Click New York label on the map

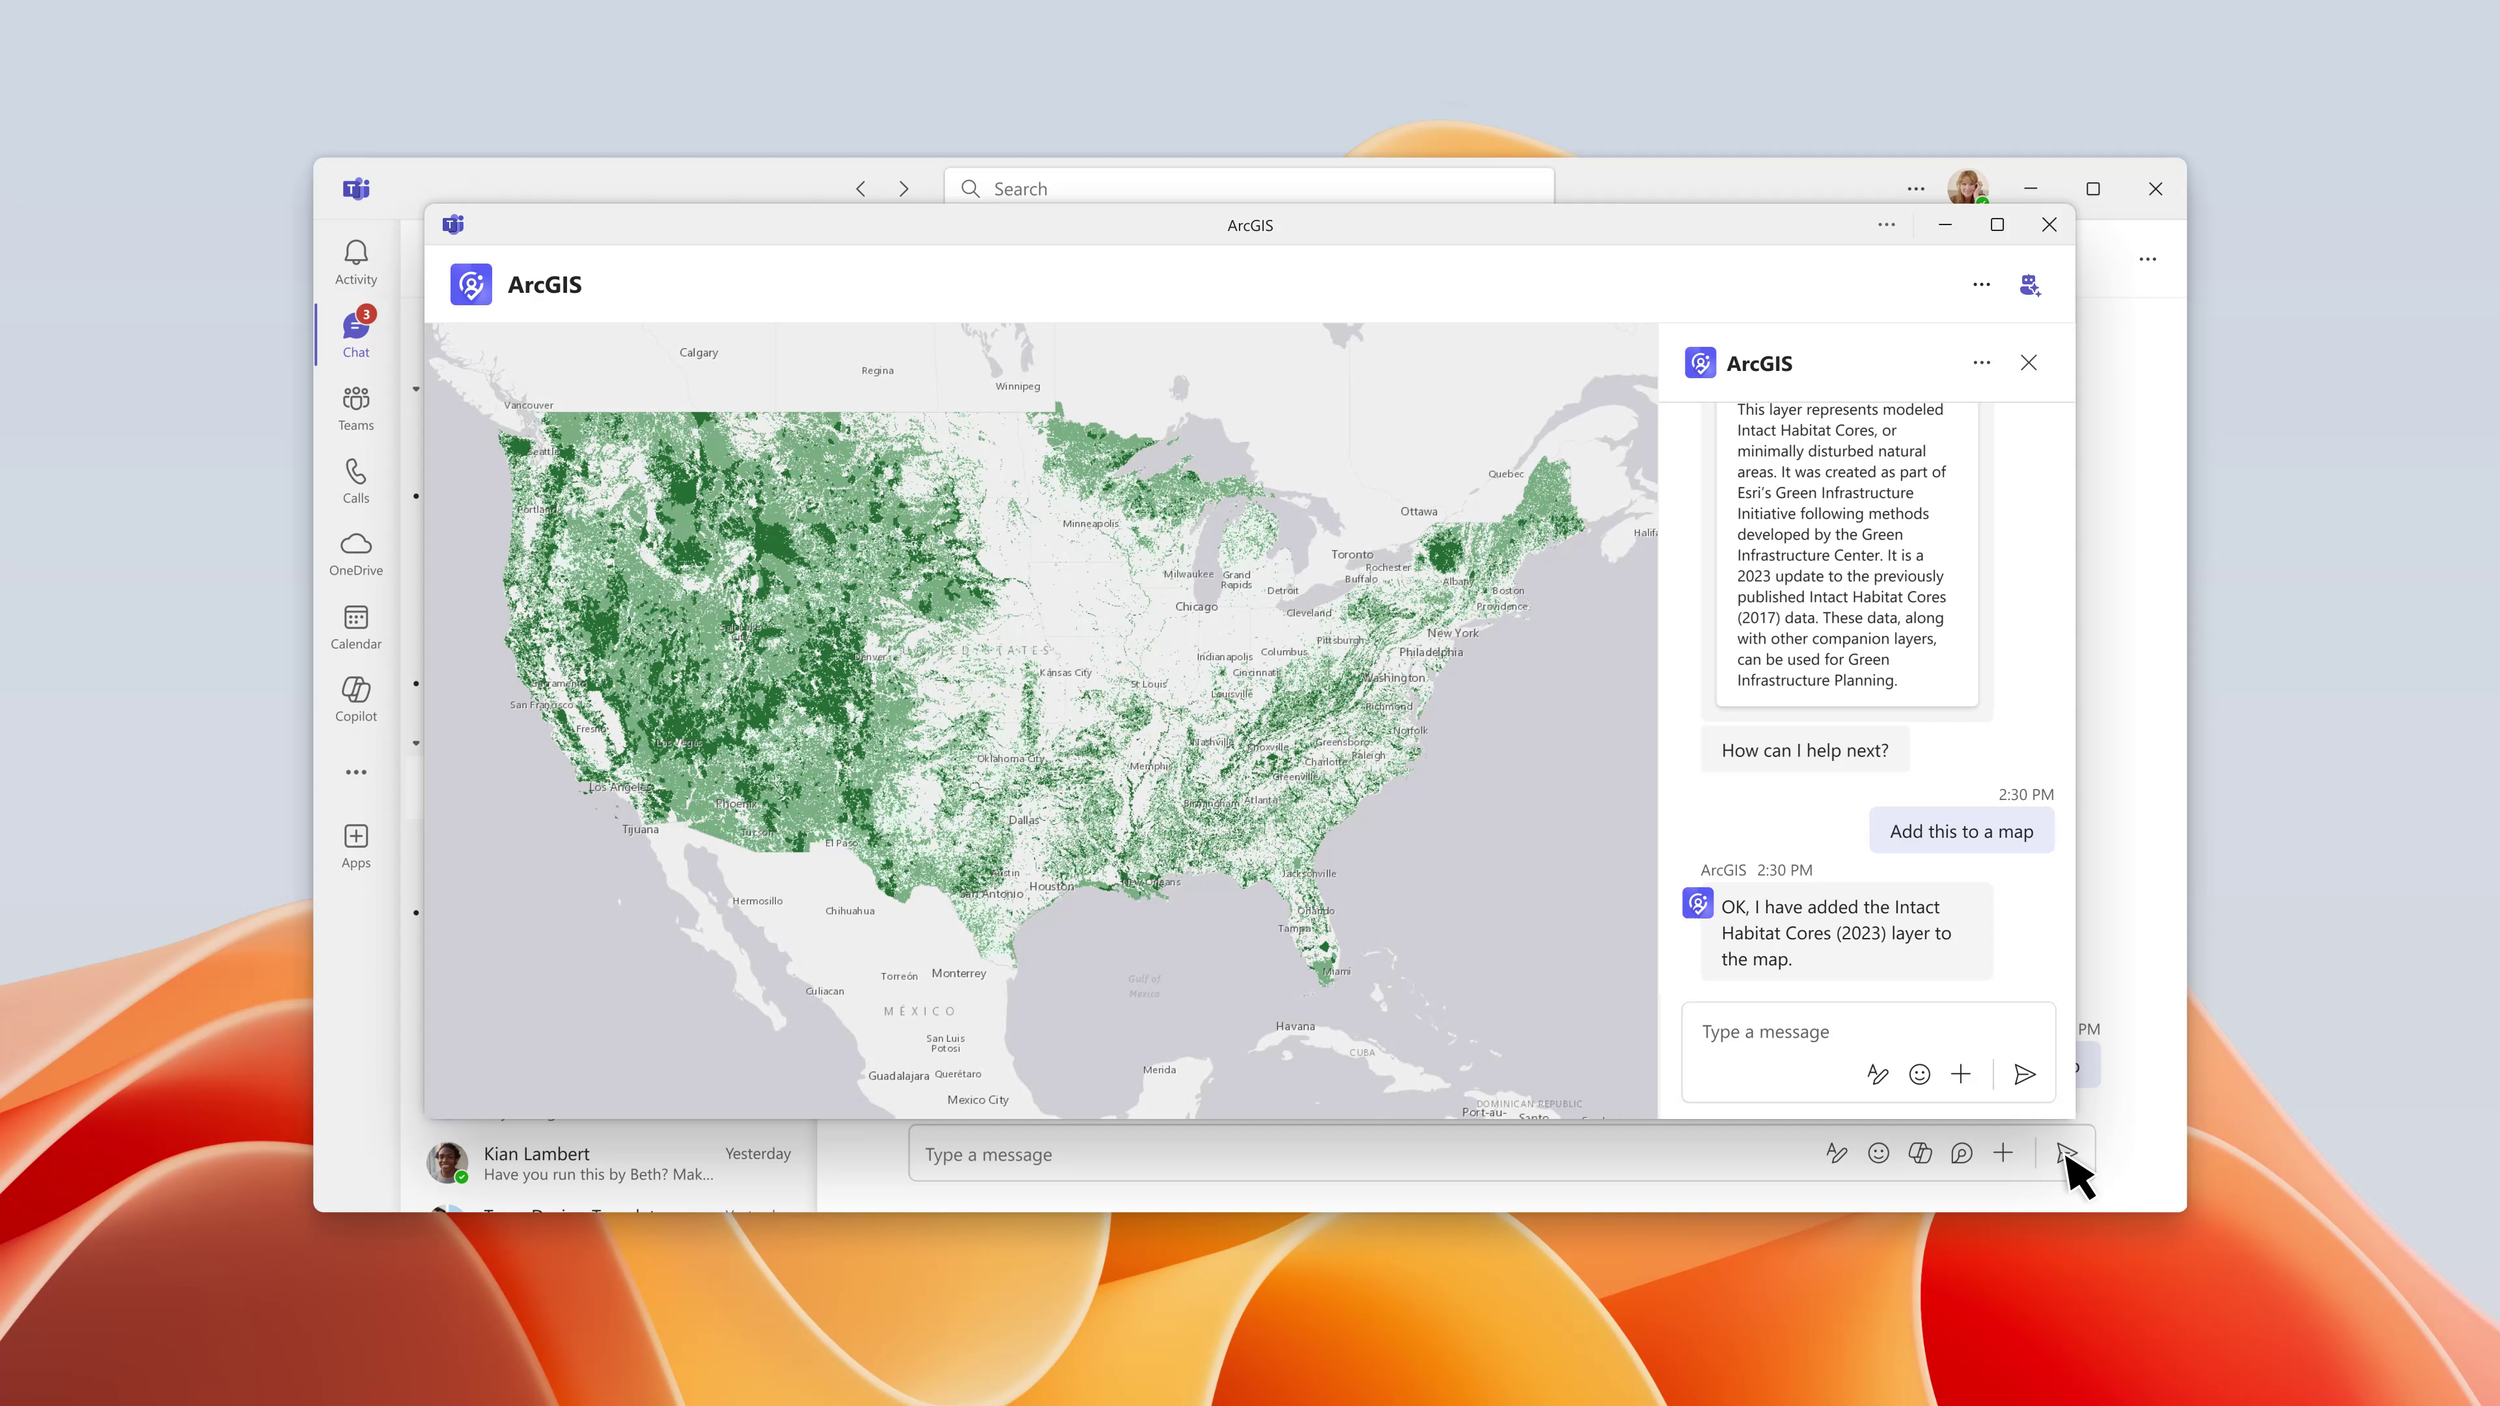(1452, 633)
